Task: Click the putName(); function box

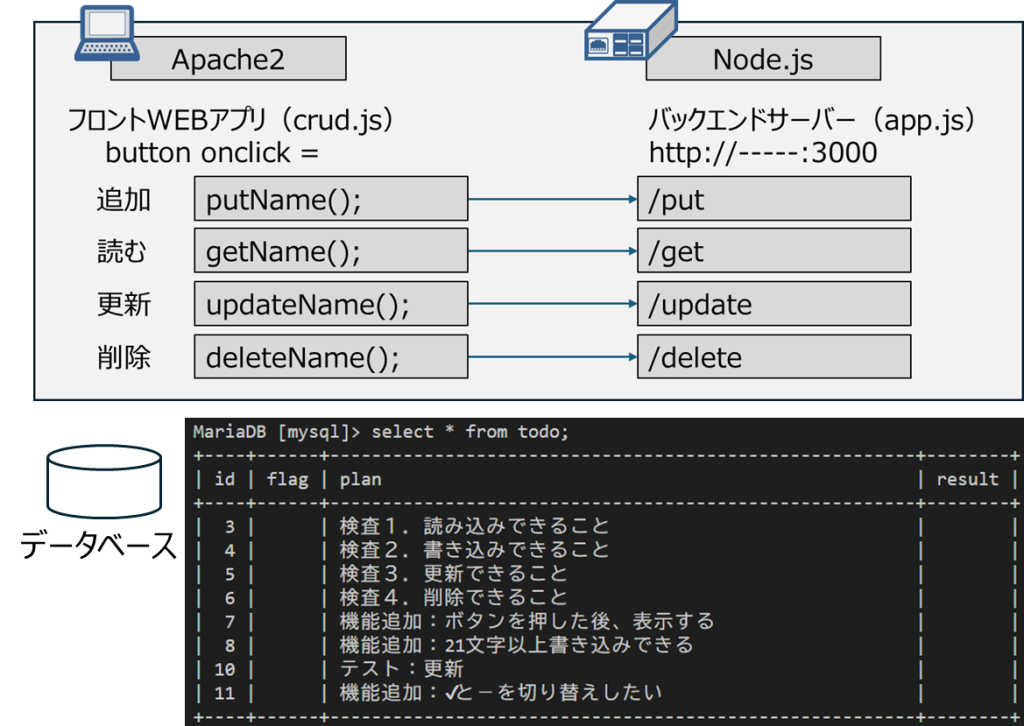Action: 331,198
